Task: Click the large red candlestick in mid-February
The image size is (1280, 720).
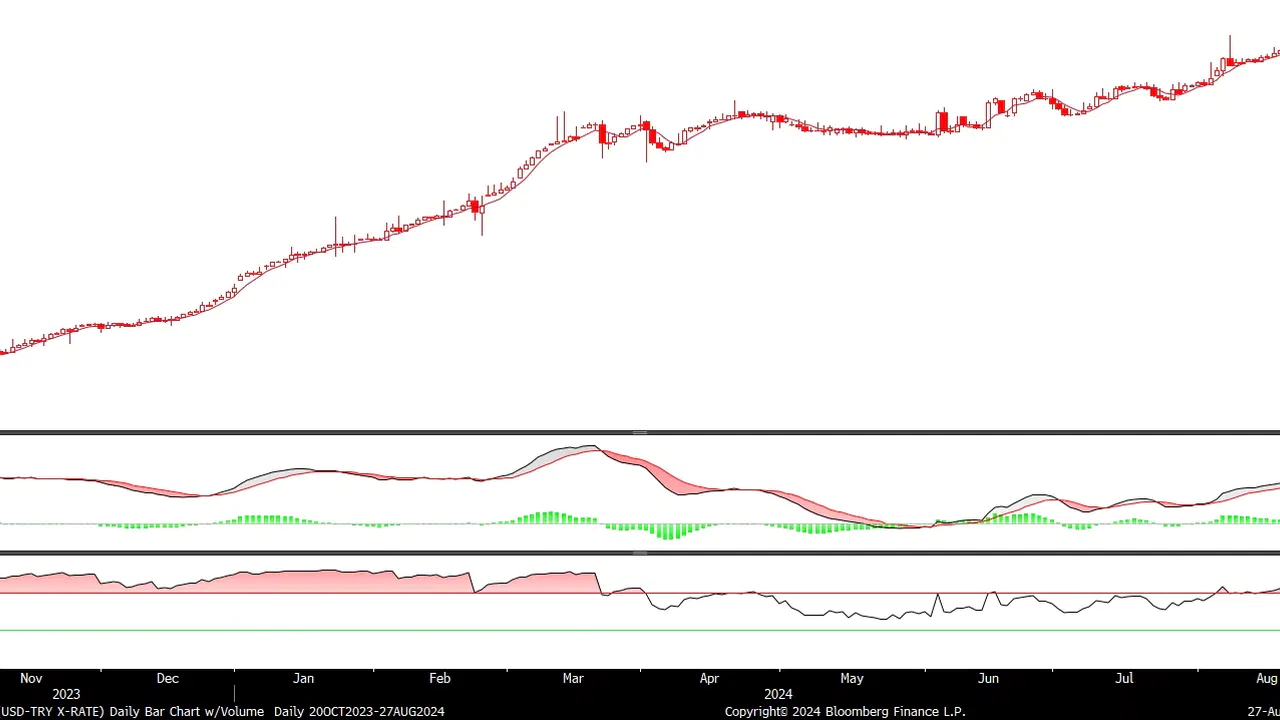Action: [477, 207]
